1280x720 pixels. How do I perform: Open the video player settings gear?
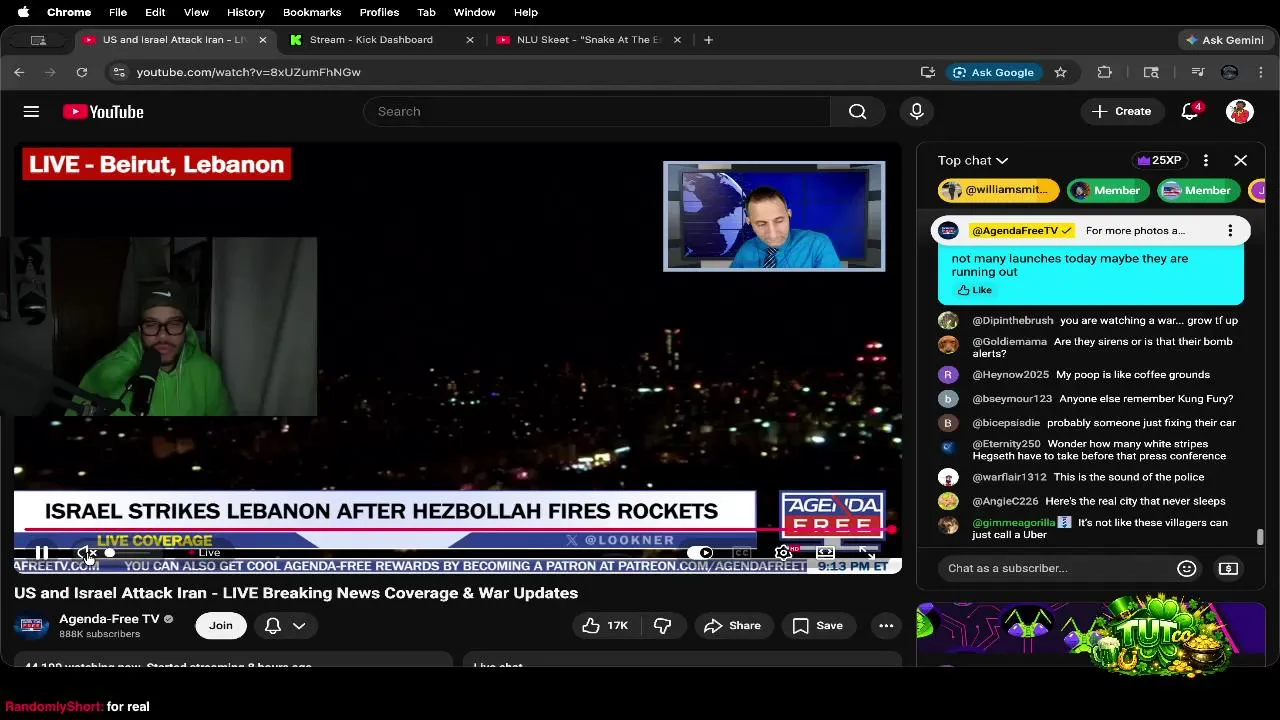pyautogui.click(x=784, y=552)
